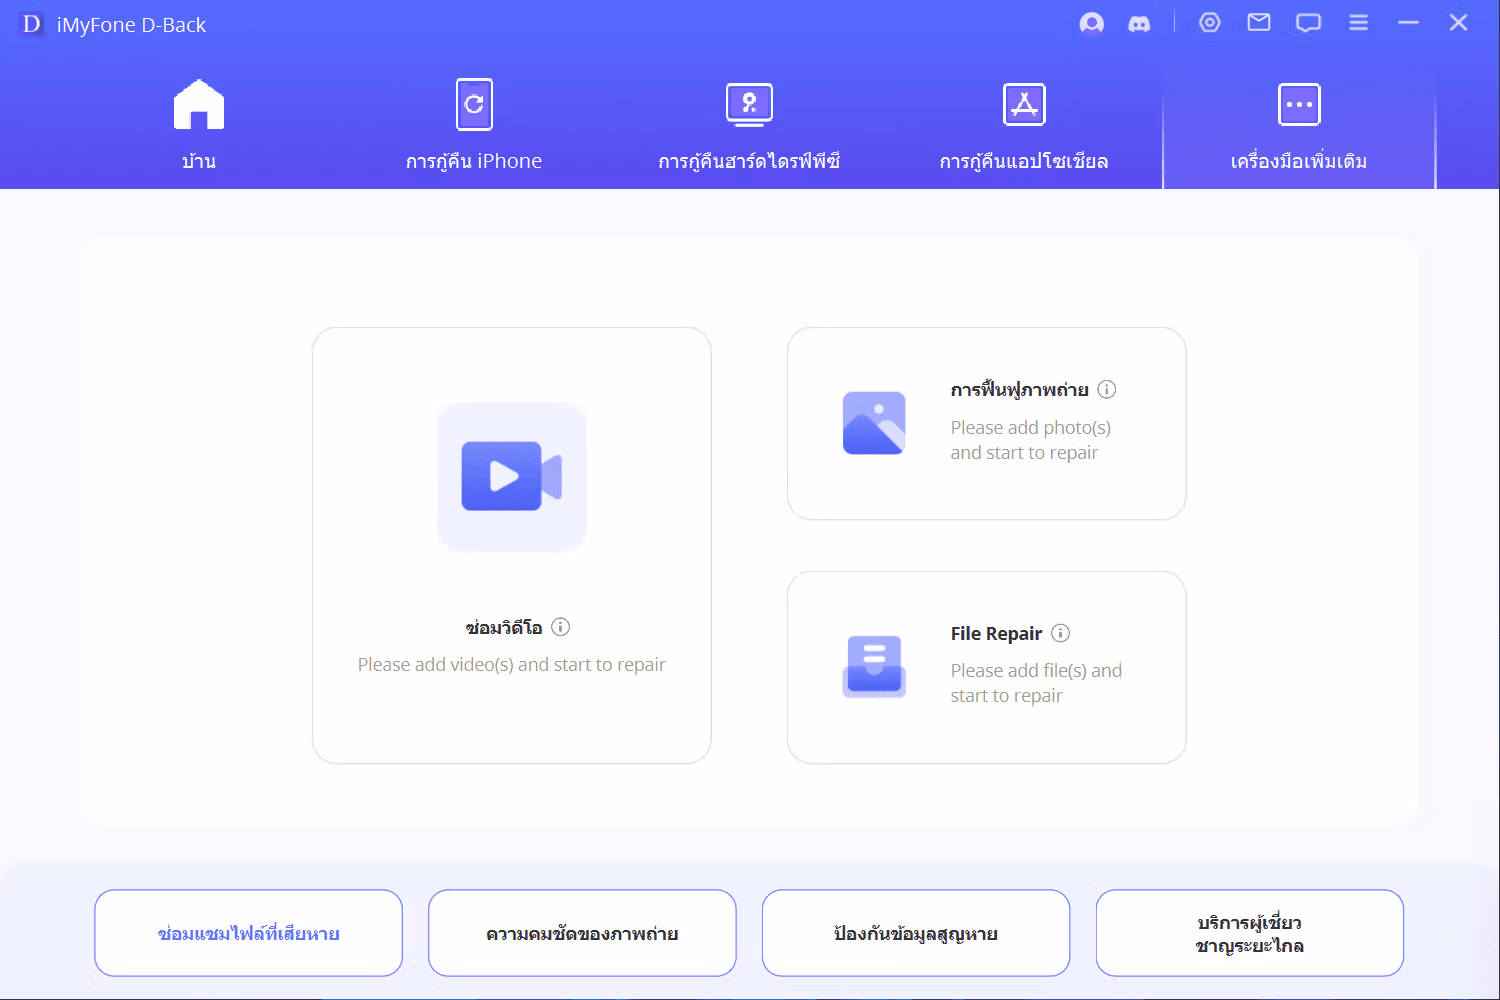
Task: Click 'Please add file(s) and start to repair'
Action: (1036, 683)
